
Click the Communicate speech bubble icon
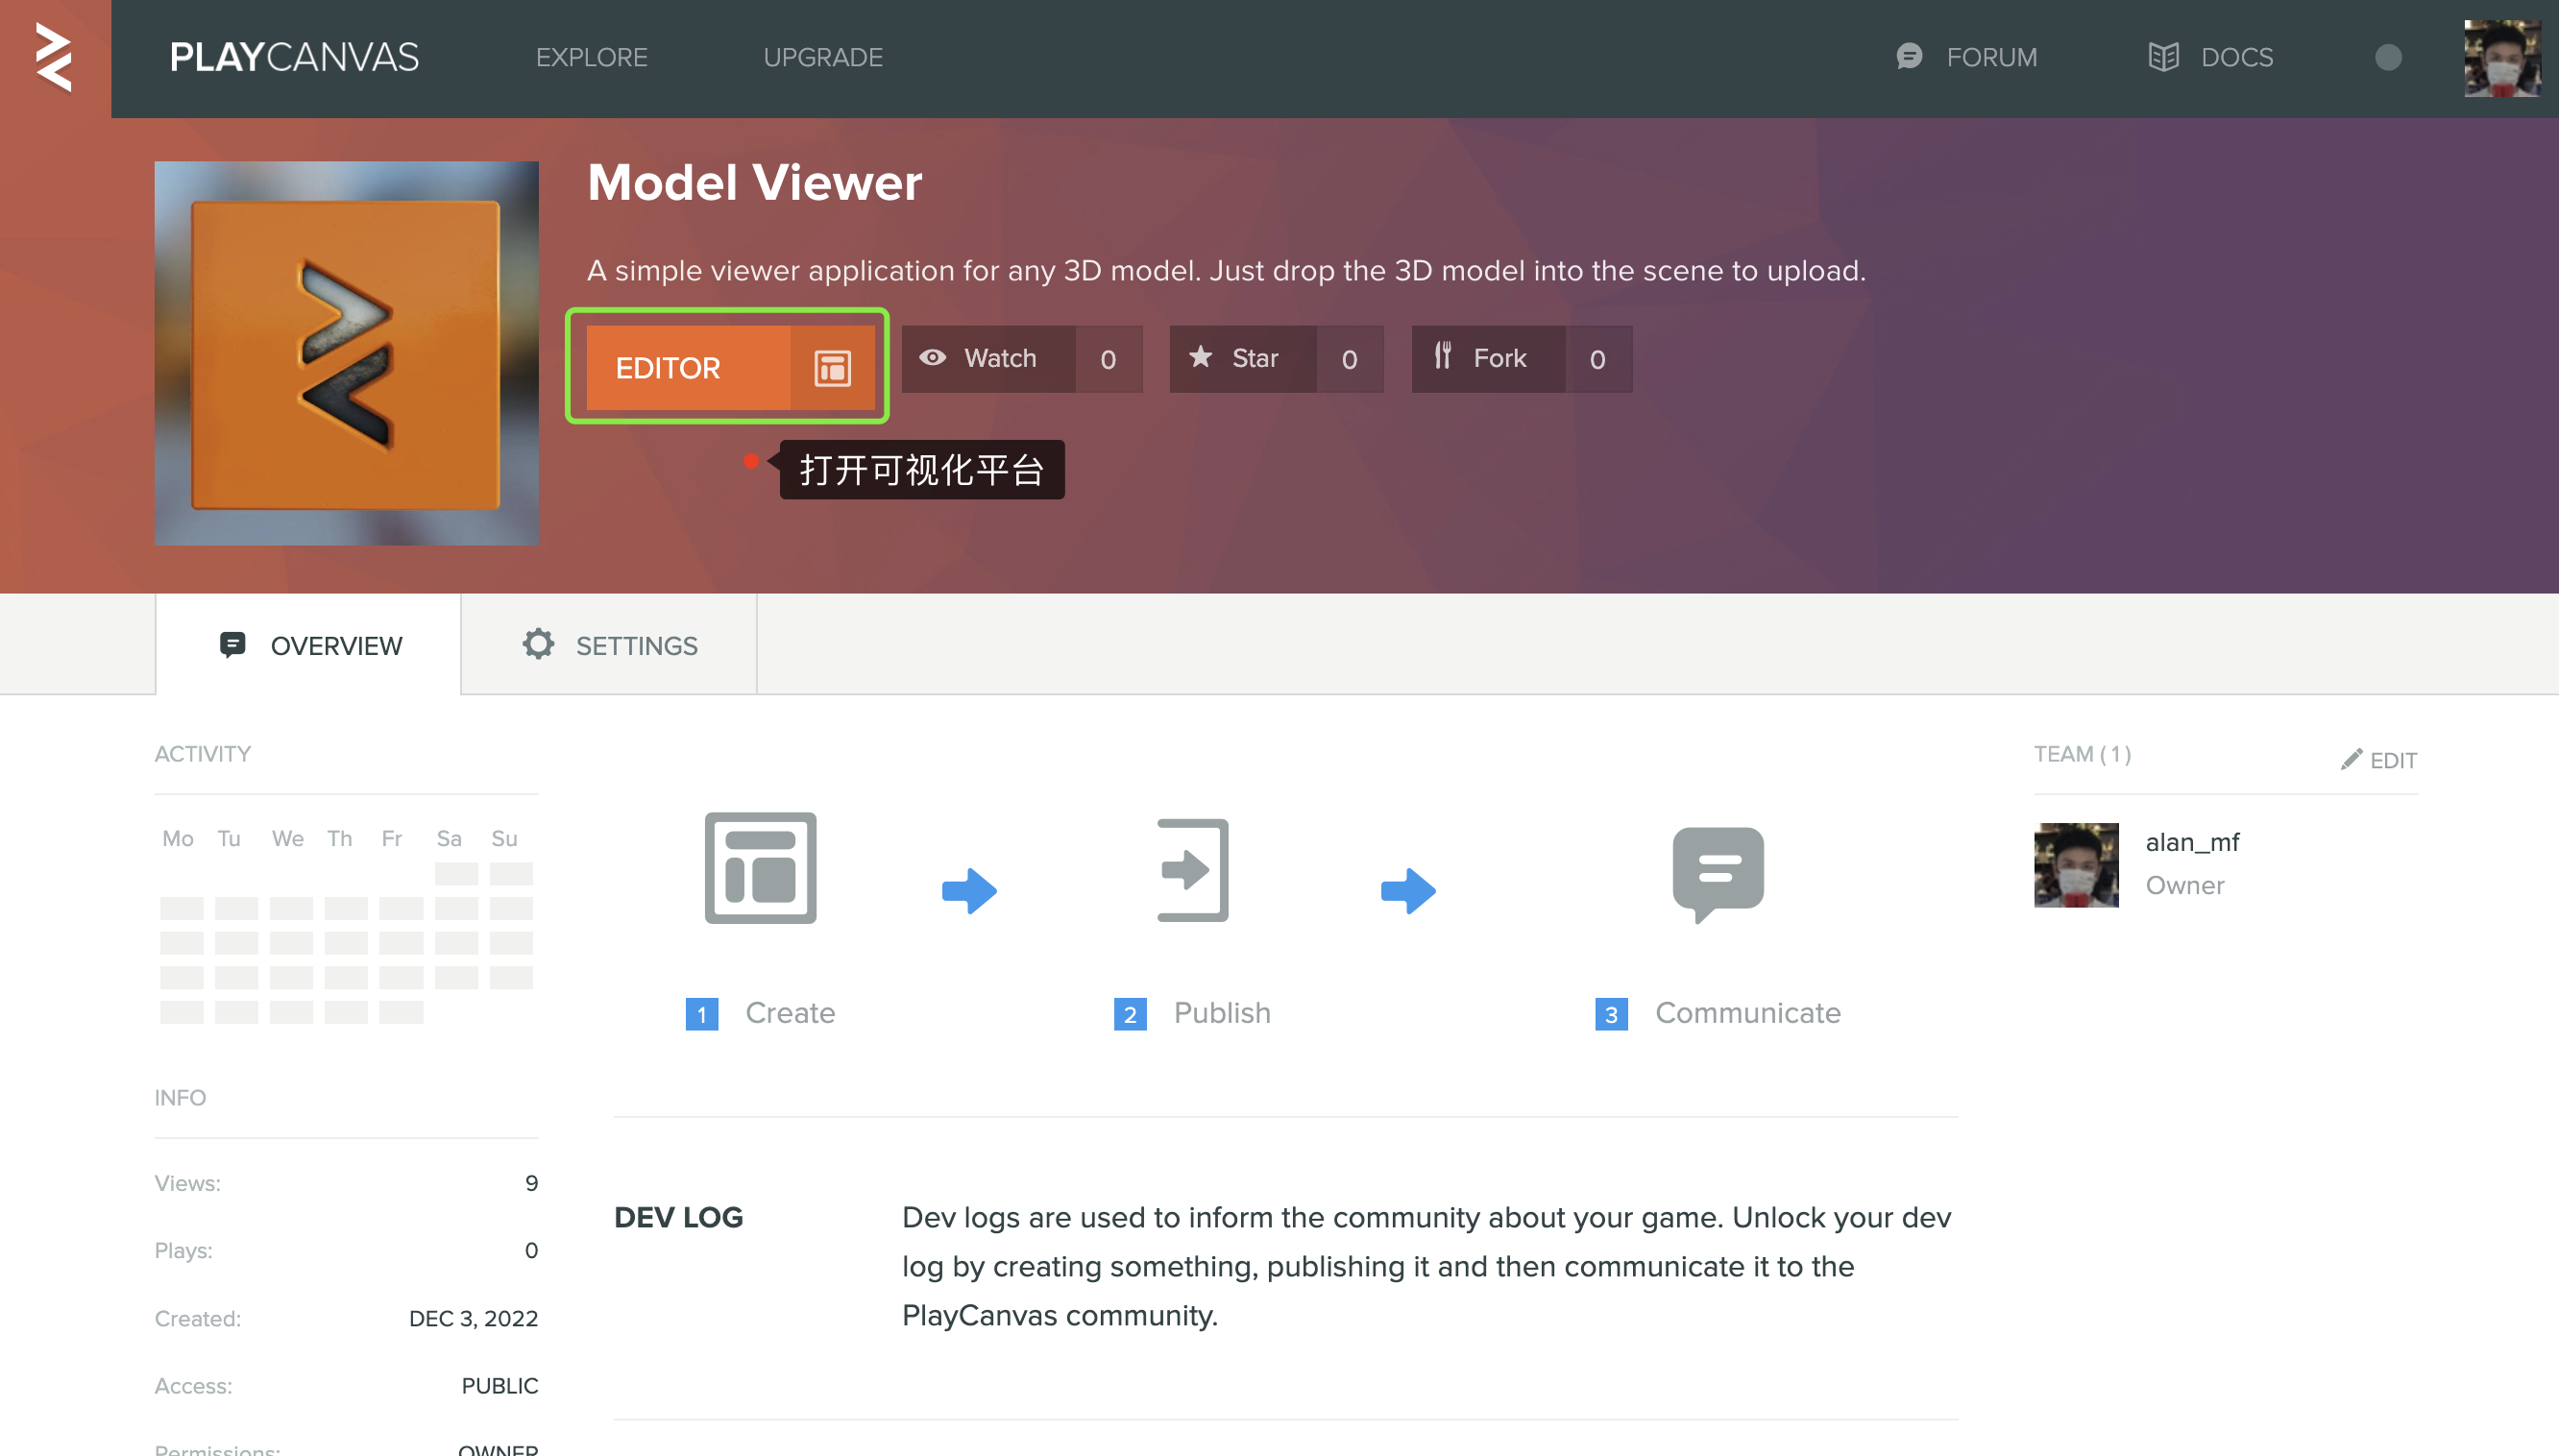click(x=1717, y=872)
